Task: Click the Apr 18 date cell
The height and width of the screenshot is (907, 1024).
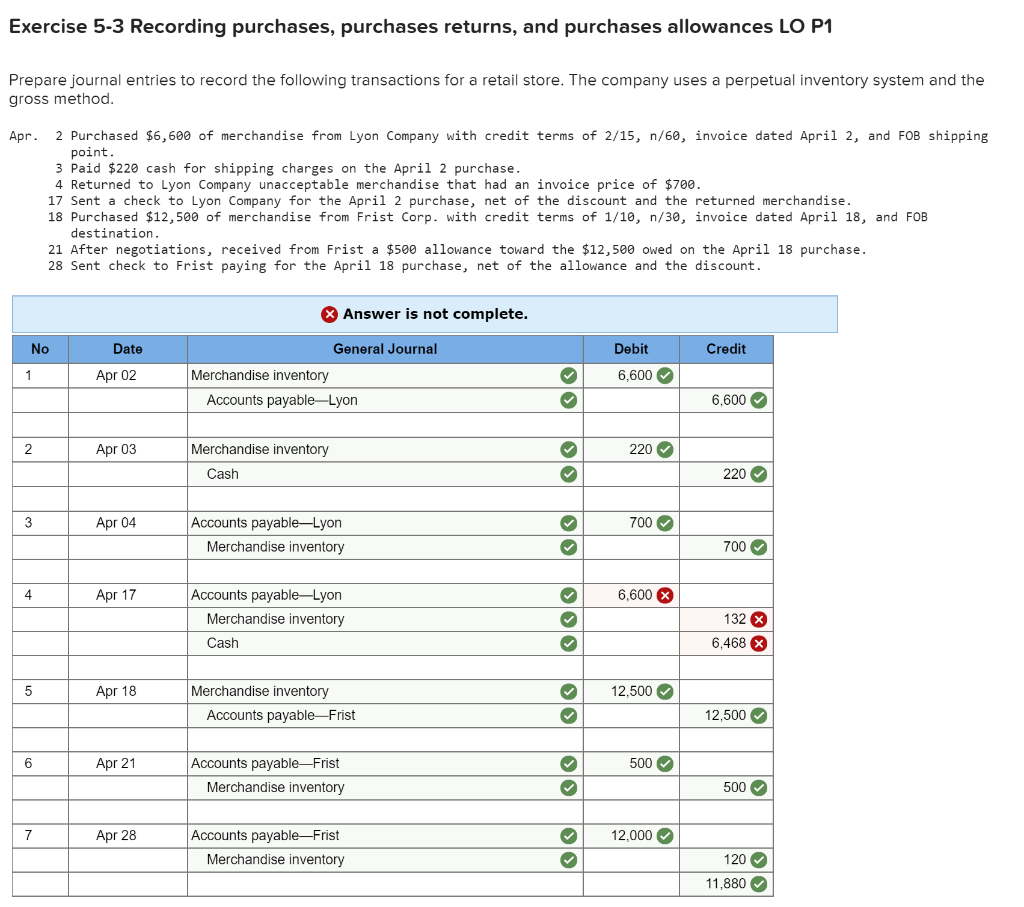Action: [x=128, y=692]
